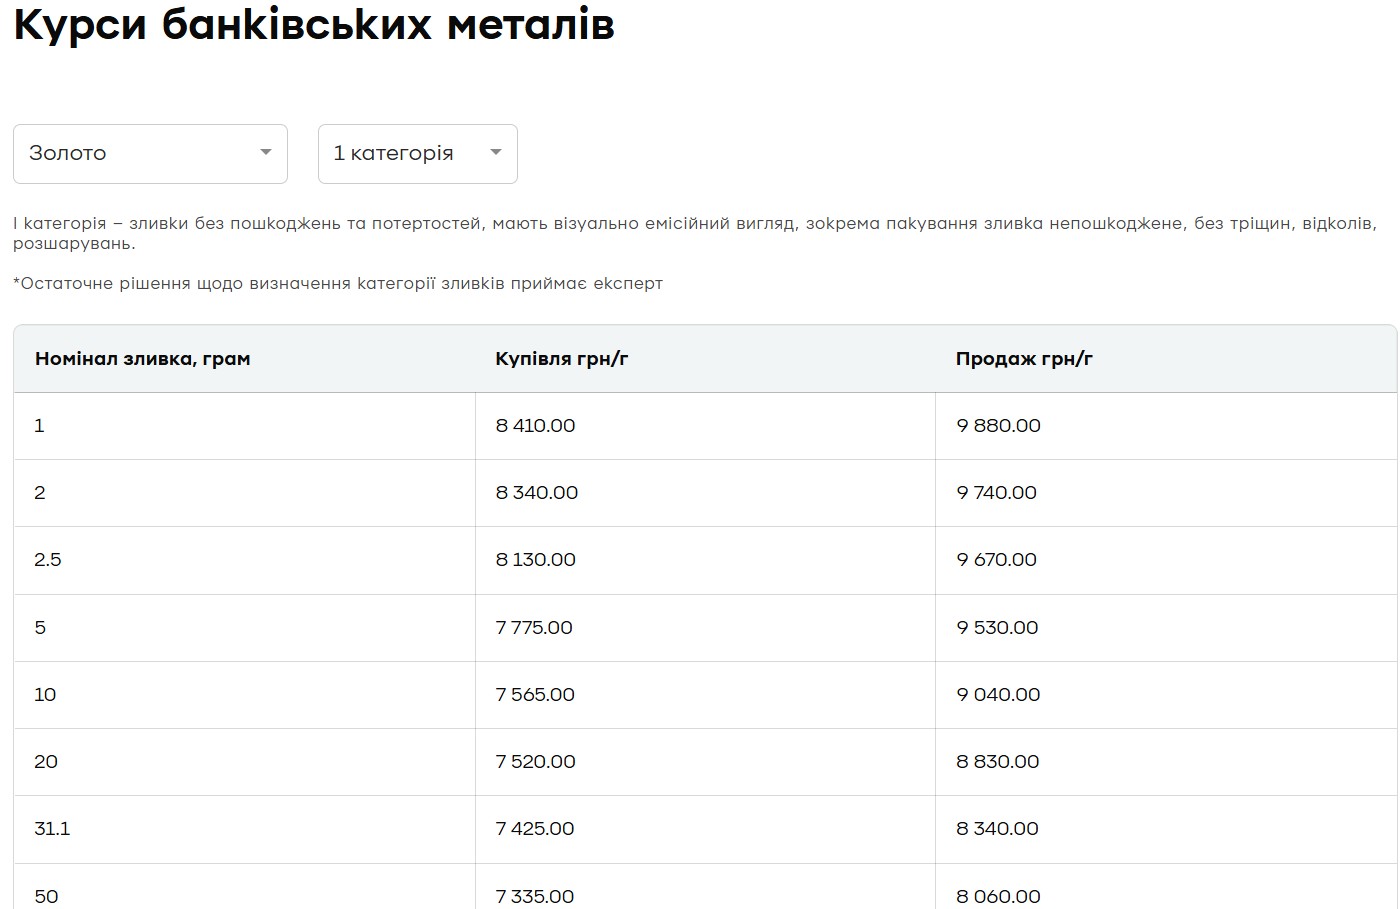Click the 31.1 gram nominal cell
The height and width of the screenshot is (909, 1400).
click(x=244, y=829)
